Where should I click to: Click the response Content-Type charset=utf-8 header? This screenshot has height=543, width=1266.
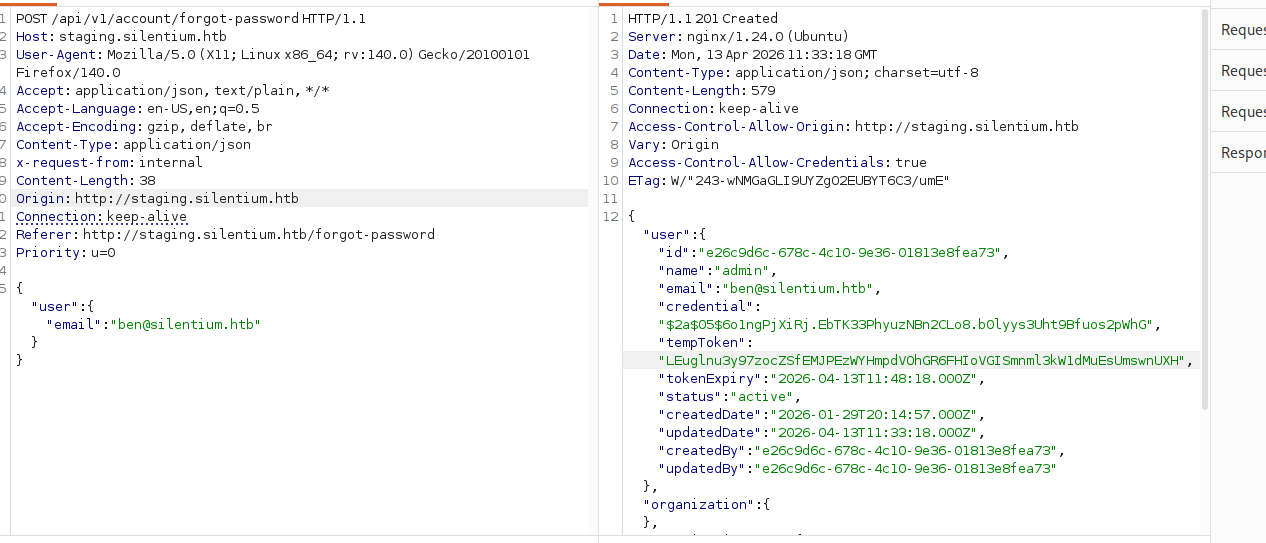coord(803,73)
